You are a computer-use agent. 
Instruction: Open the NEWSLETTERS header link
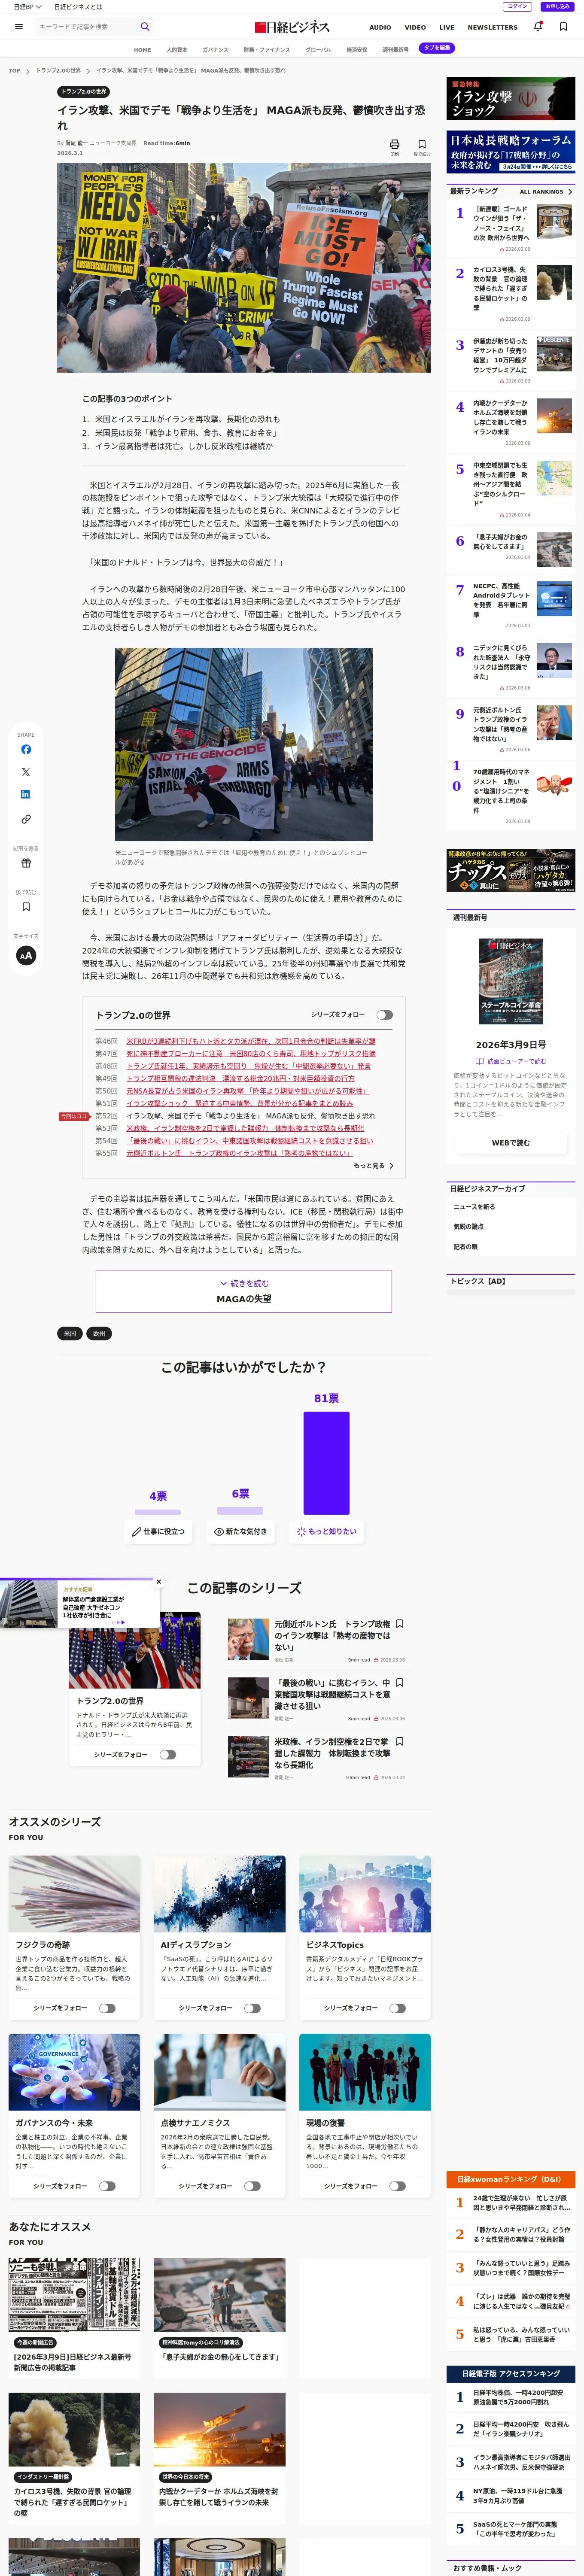tap(493, 27)
